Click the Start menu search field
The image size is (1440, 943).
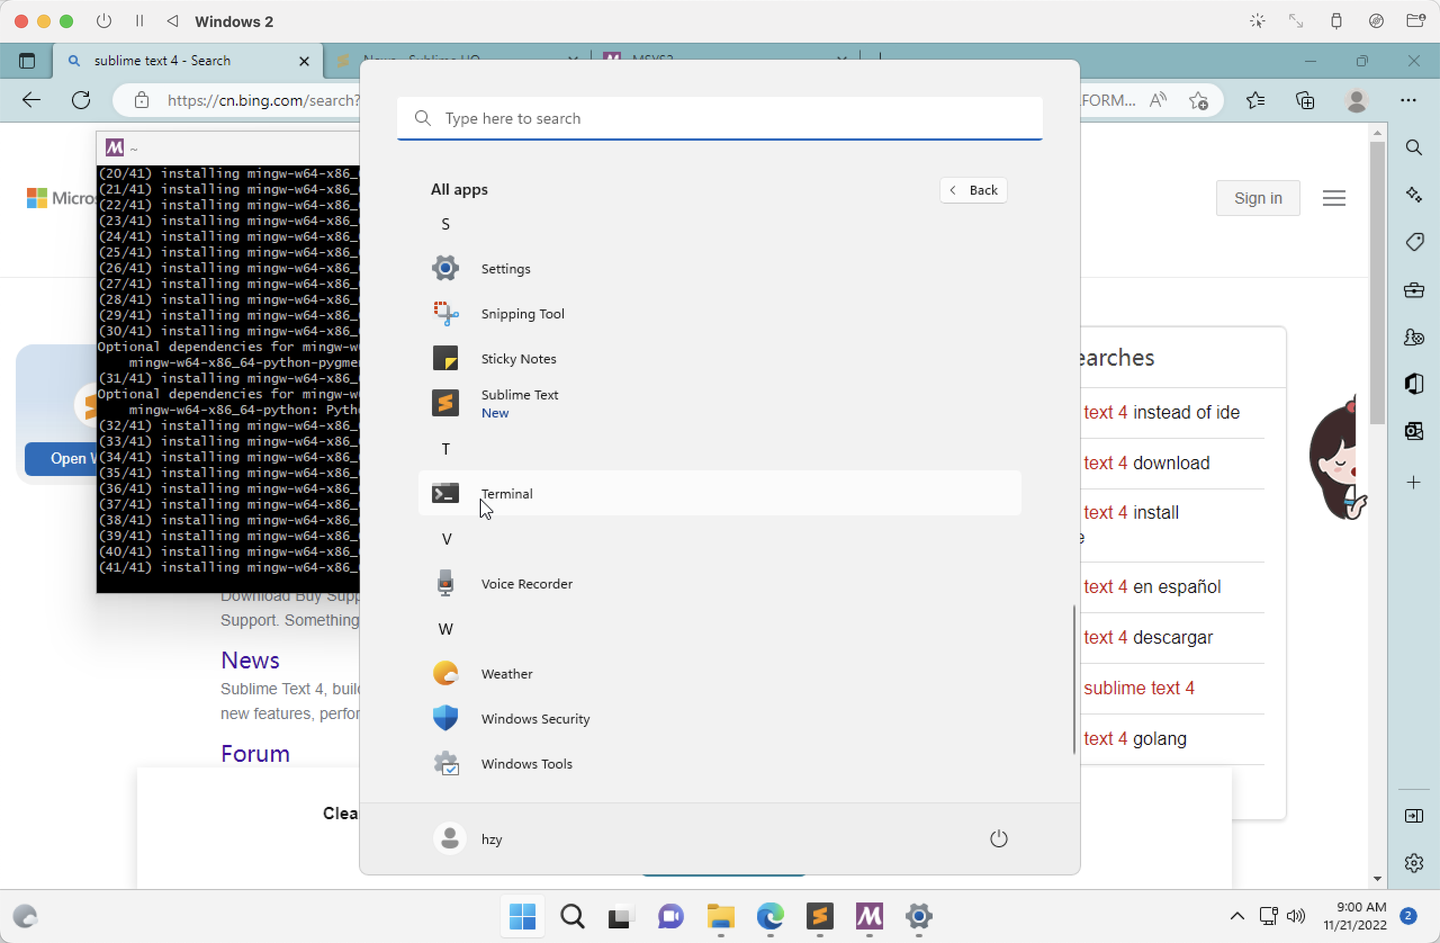point(719,118)
